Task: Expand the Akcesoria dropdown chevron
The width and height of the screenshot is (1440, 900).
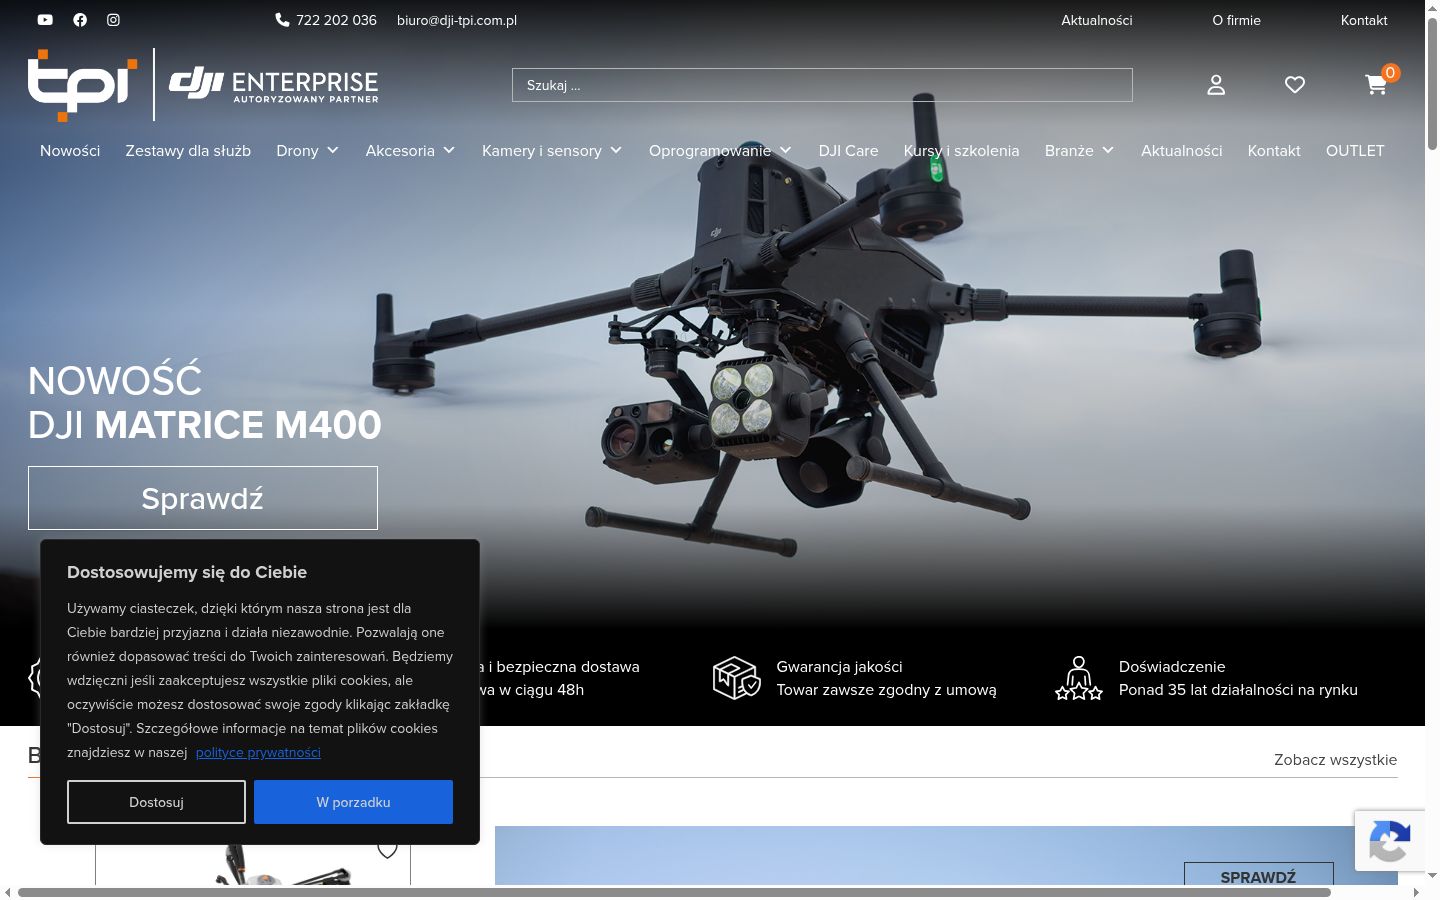Action: coord(449,151)
